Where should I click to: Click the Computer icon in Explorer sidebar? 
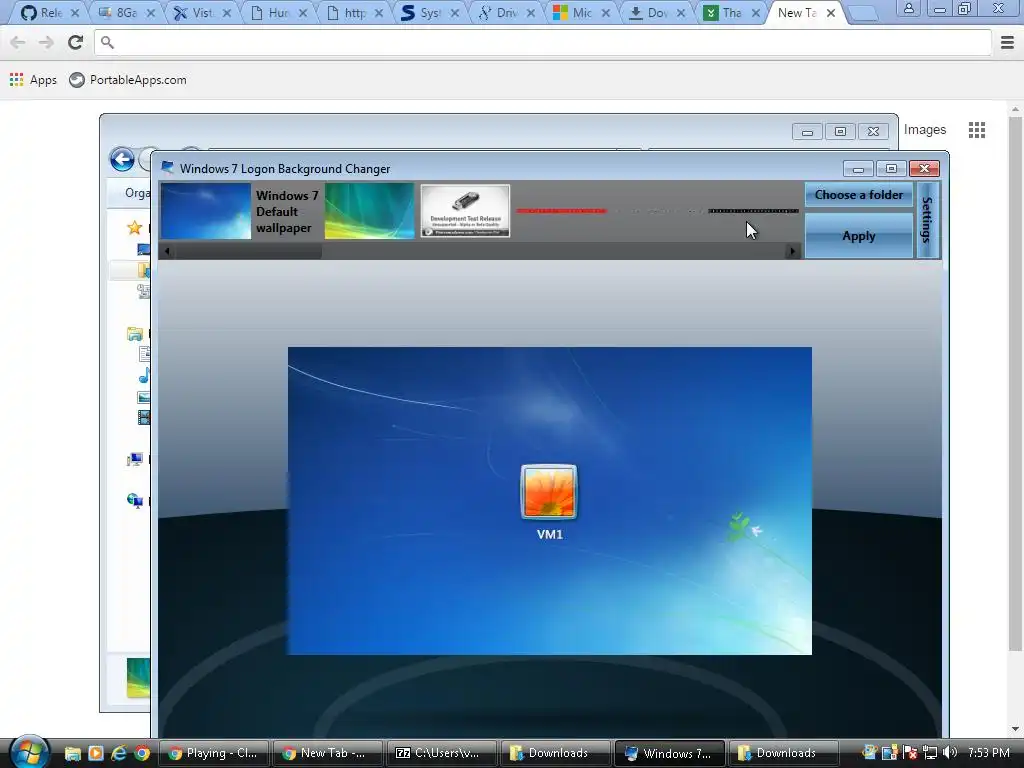click(135, 460)
